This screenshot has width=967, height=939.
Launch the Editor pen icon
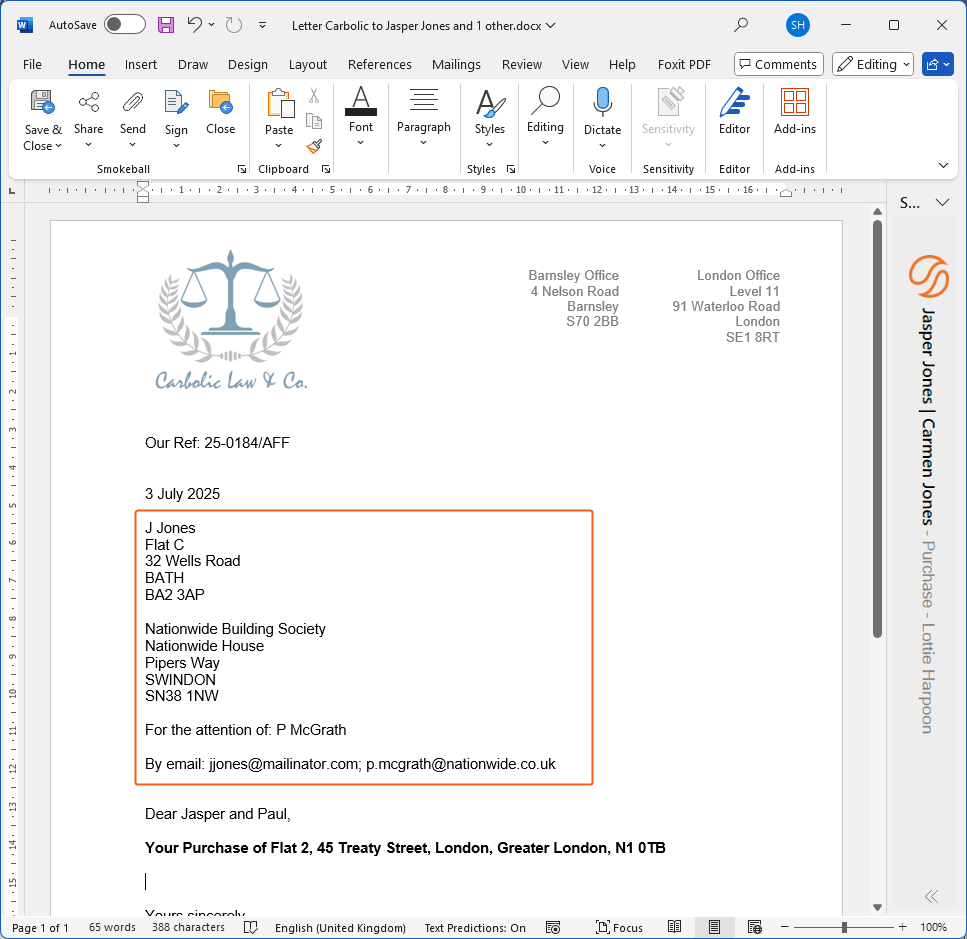[735, 102]
